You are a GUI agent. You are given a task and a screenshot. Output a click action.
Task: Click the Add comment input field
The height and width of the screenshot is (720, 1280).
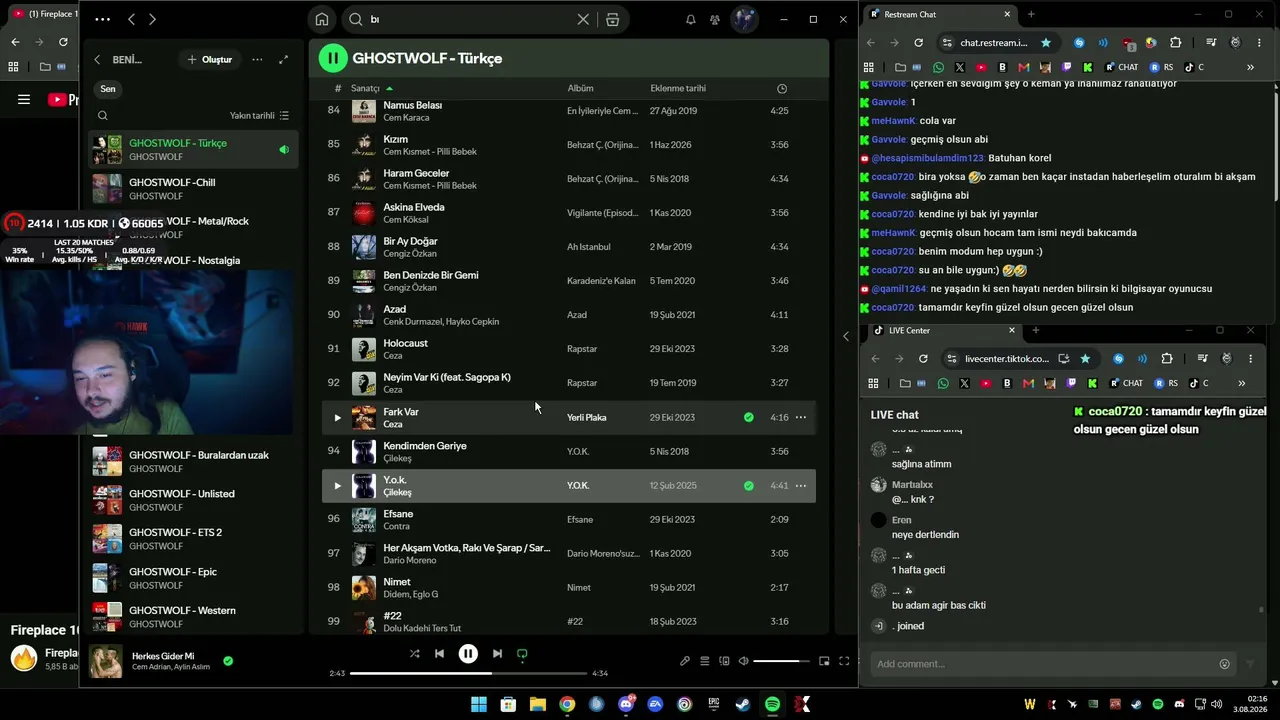[1041, 664]
